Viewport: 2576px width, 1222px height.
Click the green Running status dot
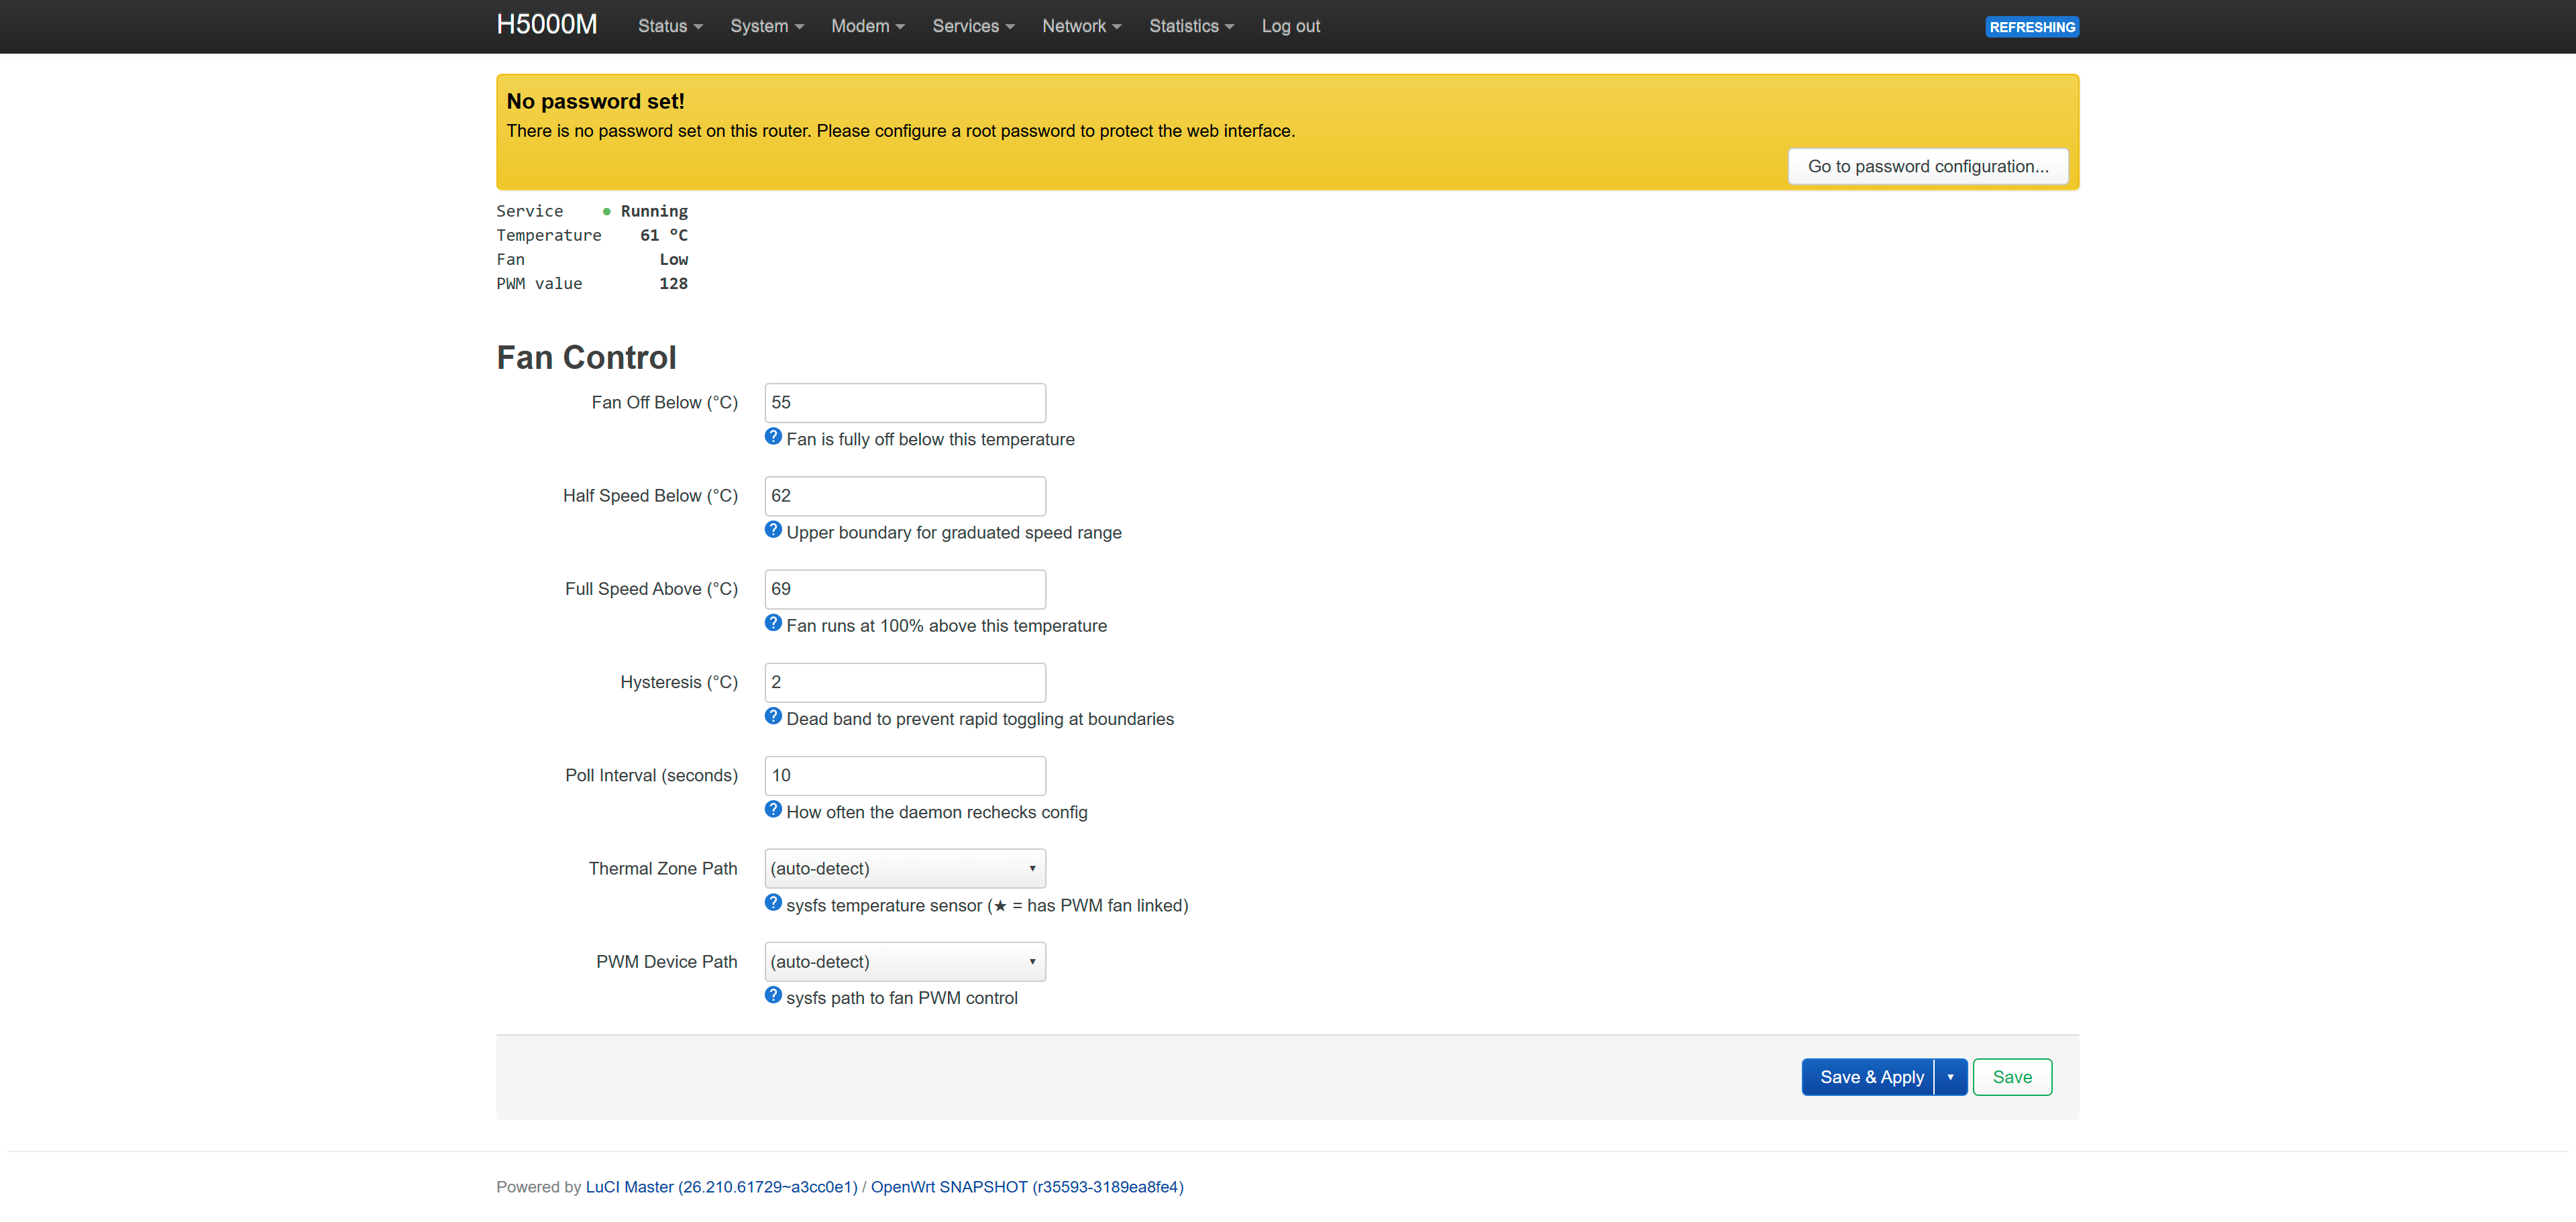606,212
